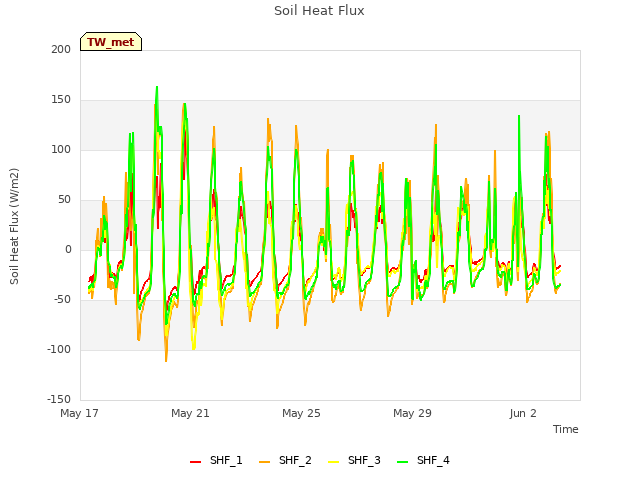The image size is (640, 480).
Task: Click the Soil Heat Flux chart title
Action: [319, 11]
